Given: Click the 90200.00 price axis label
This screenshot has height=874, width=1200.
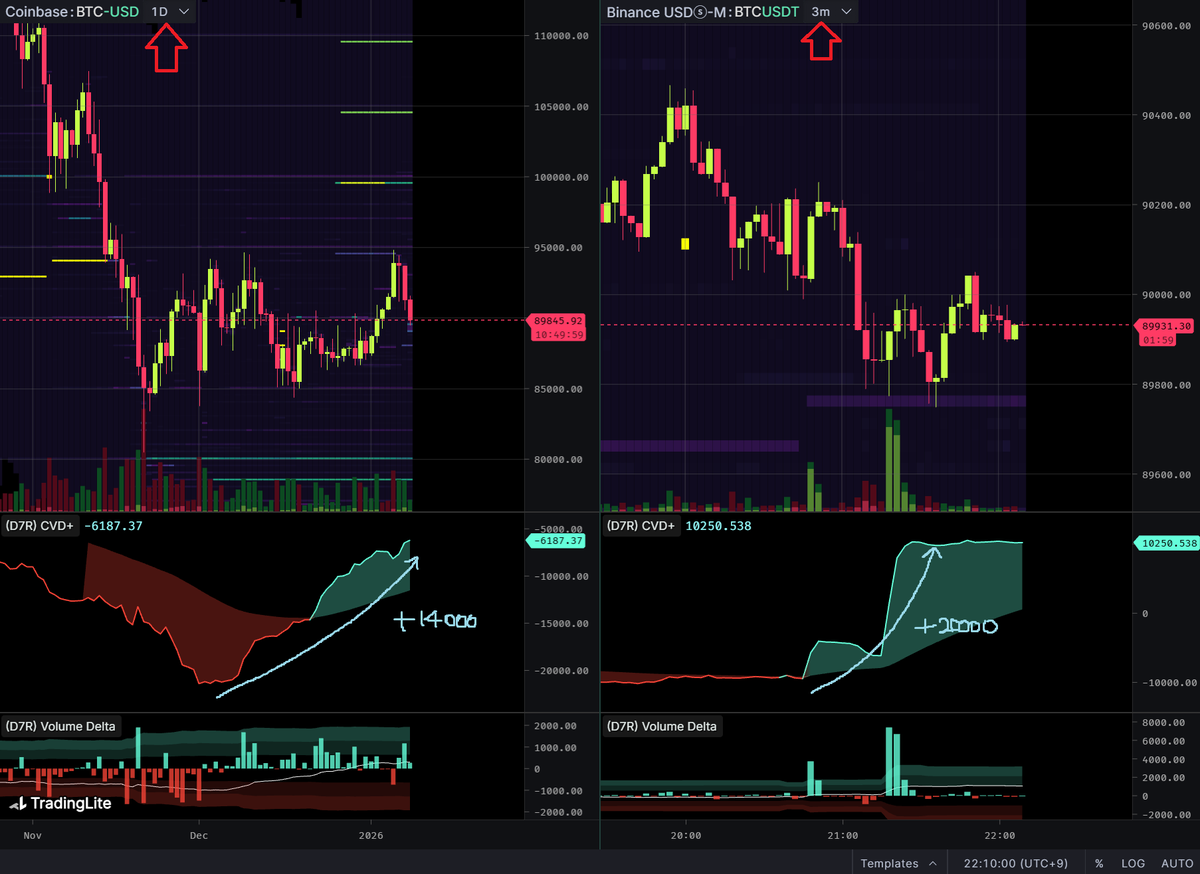Looking at the screenshot, I should click(1166, 206).
